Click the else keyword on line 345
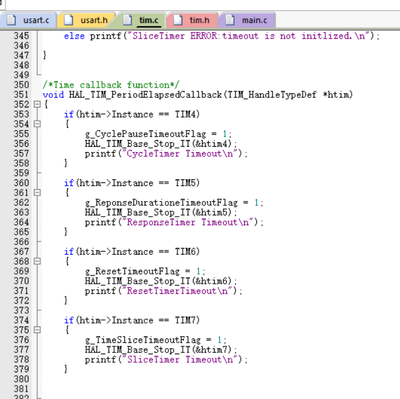Image resolution: width=400 pixels, height=399 pixels. point(74,36)
